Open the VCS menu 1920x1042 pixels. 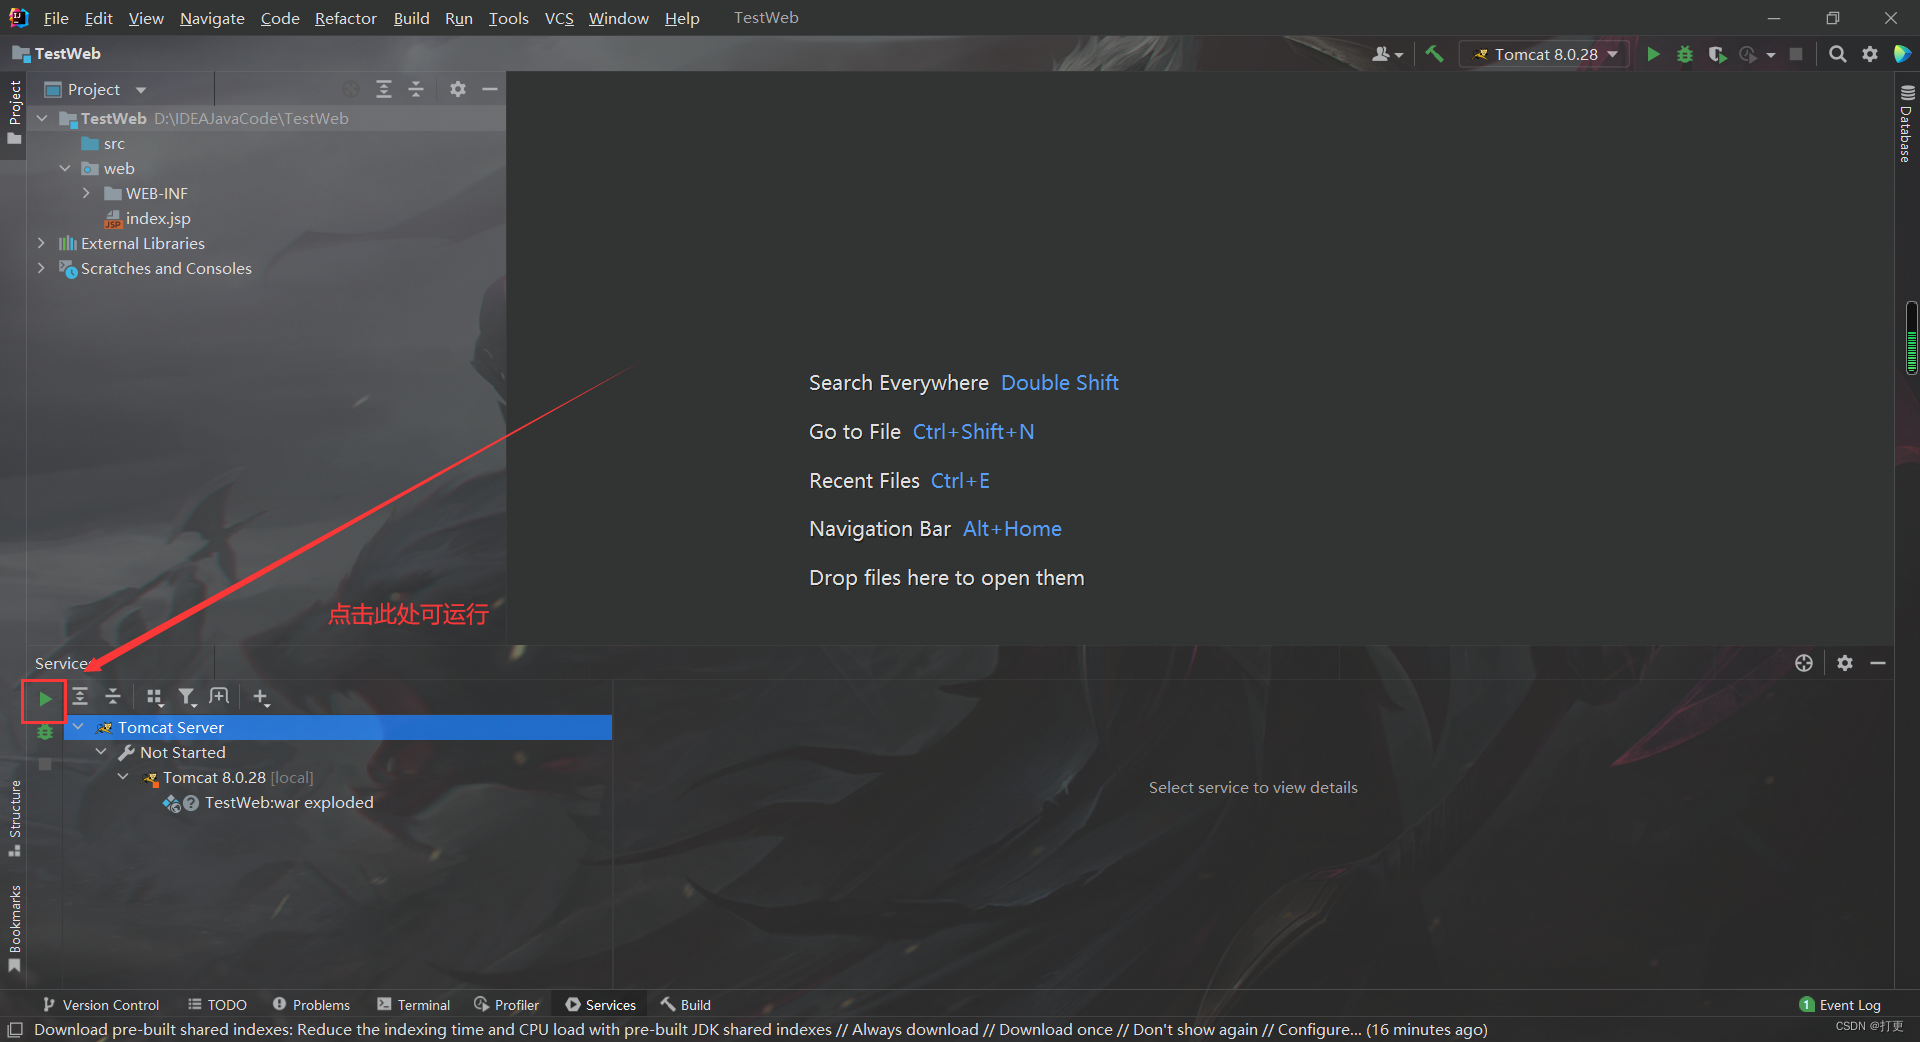tap(559, 18)
